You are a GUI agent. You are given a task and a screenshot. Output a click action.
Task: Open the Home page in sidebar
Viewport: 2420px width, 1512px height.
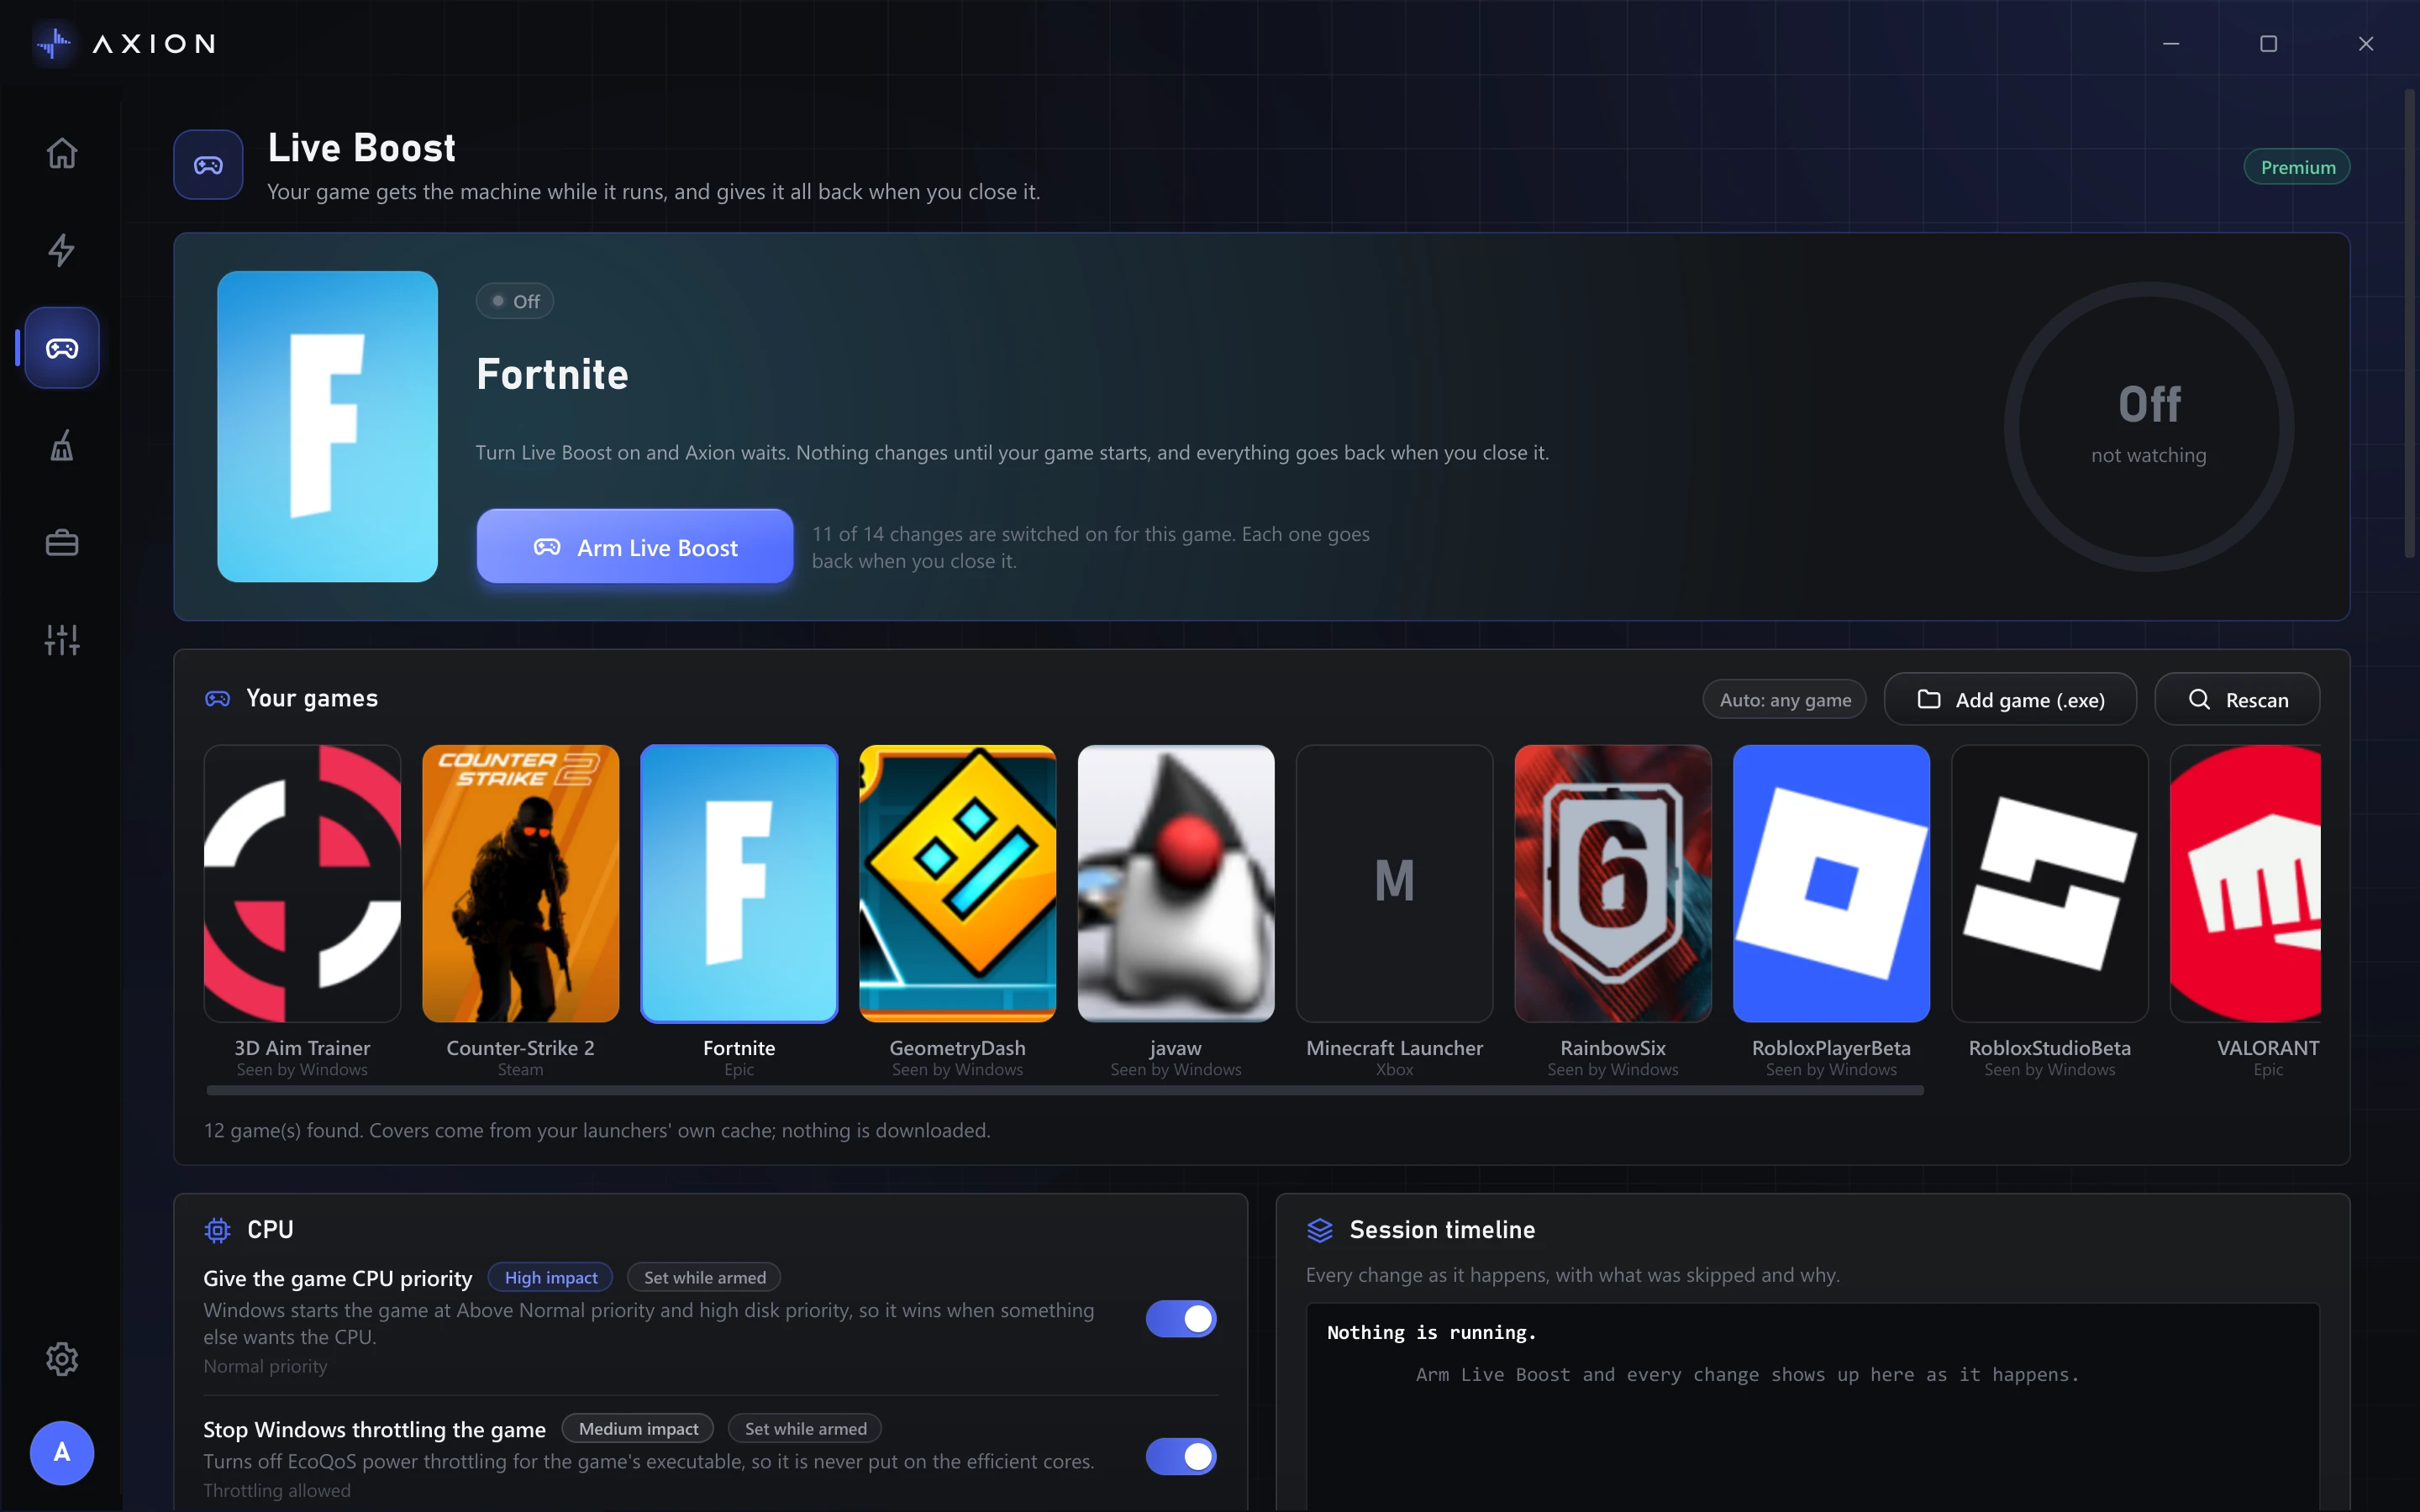point(62,153)
